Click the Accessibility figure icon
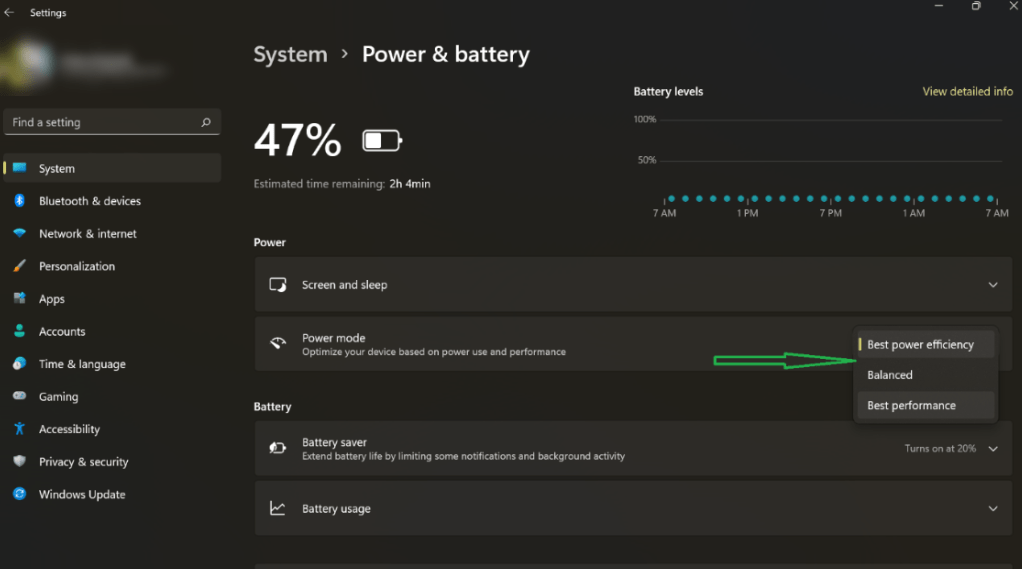1022x569 pixels. (x=19, y=429)
